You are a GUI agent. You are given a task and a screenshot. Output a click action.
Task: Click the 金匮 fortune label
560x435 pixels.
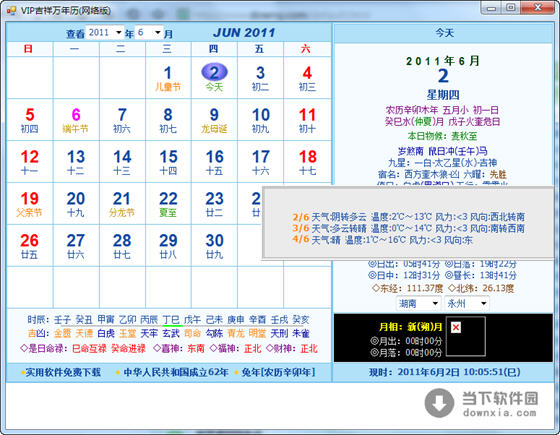62,334
